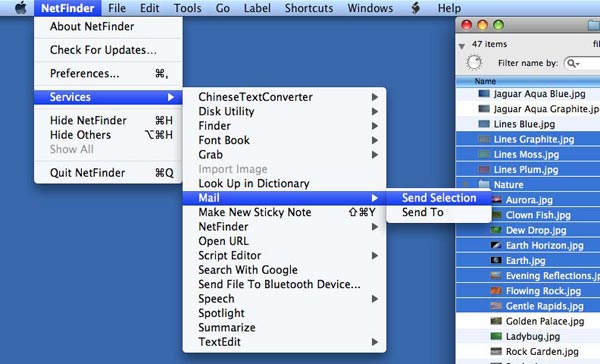600x364 pixels.
Task: Click the Dew Drop.jpg thumbnail icon
Action: [x=496, y=230]
